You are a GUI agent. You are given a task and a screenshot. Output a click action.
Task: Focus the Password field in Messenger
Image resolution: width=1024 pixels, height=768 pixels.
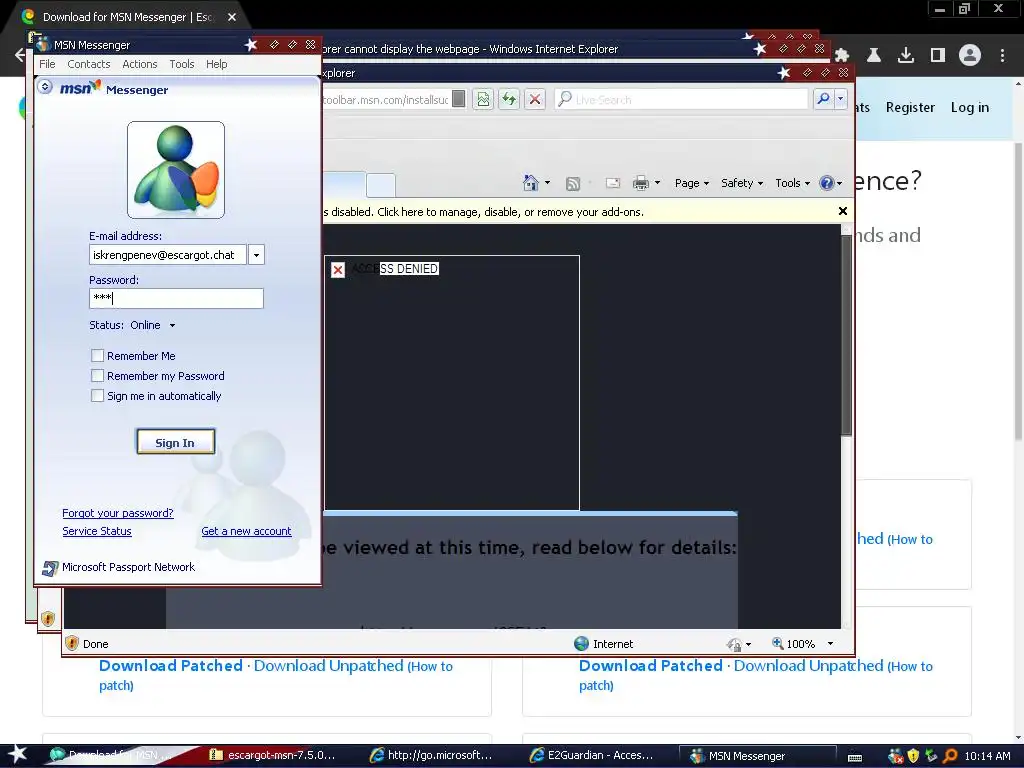176,298
